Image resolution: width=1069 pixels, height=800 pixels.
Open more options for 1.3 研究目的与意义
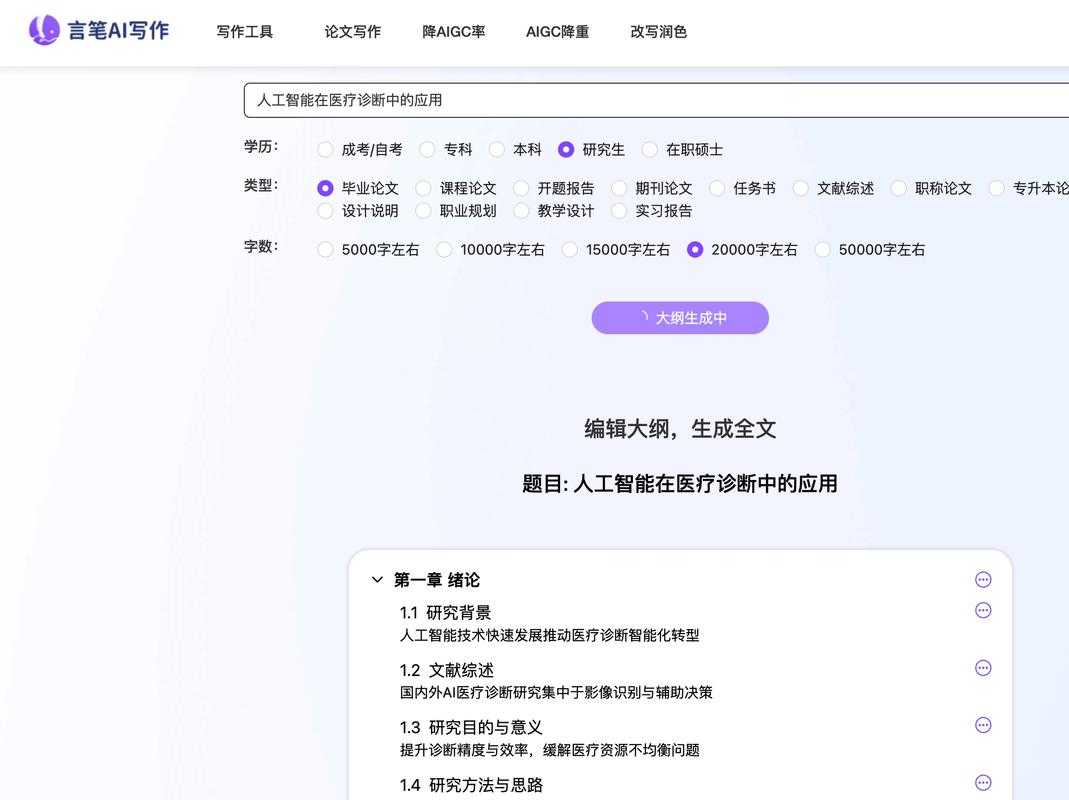tap(982, 726)
